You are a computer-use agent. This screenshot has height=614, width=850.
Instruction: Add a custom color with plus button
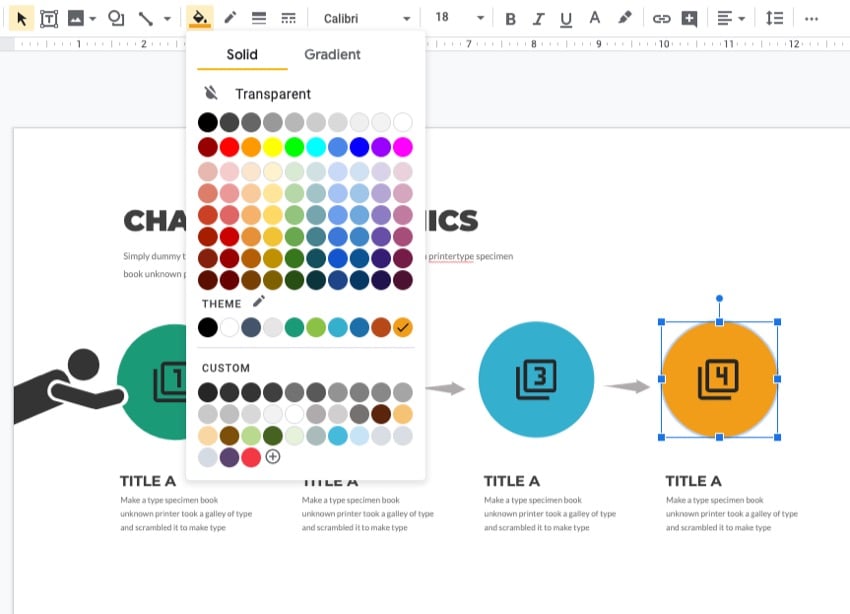(x=272, y=457)
